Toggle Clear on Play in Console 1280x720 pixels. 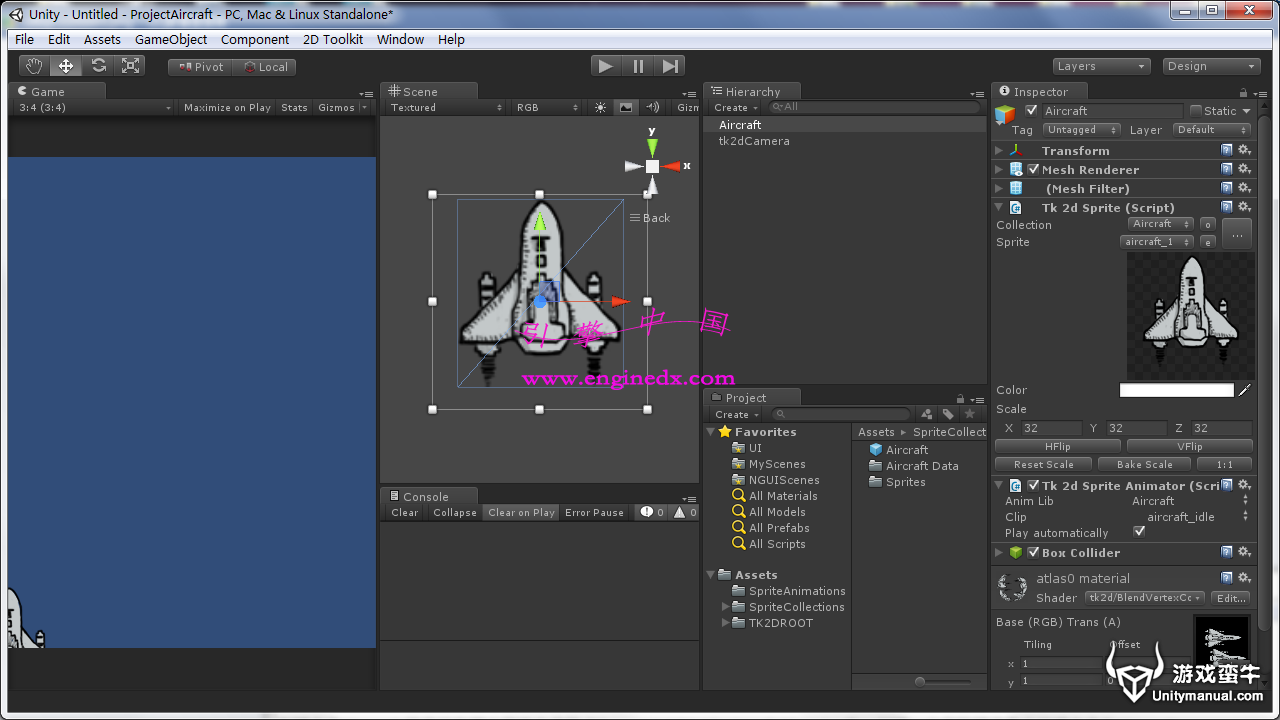tap(521, 512)
